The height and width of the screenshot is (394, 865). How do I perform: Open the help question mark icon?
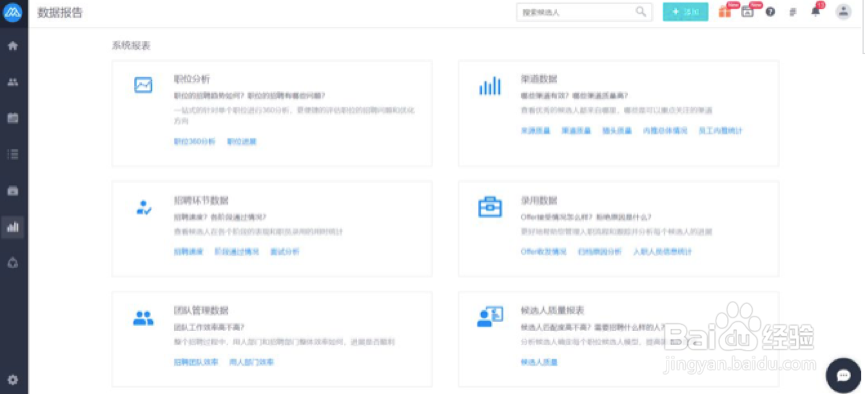[770, 12]
